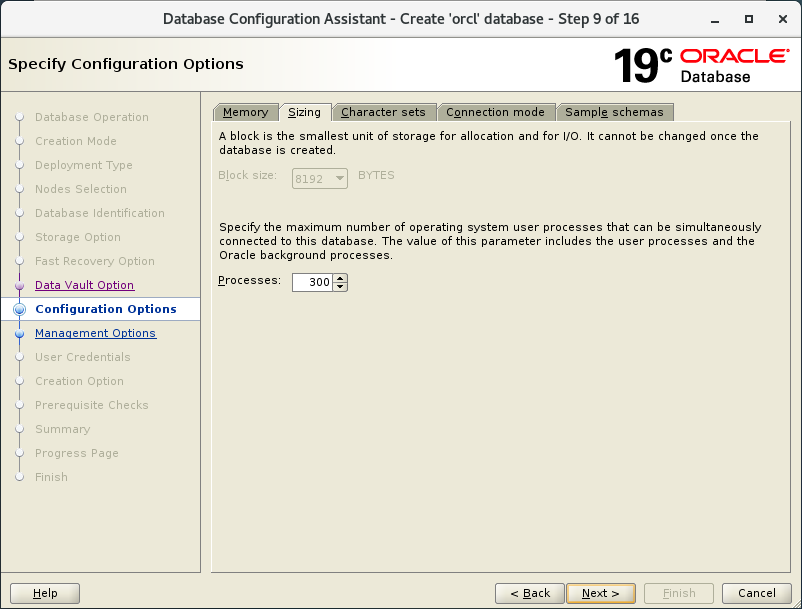Image resolution: width=802 pixels, height=609 pixels.
Task: Decrement Processes using the down spinner arrow
Action: tap(339, 287)
